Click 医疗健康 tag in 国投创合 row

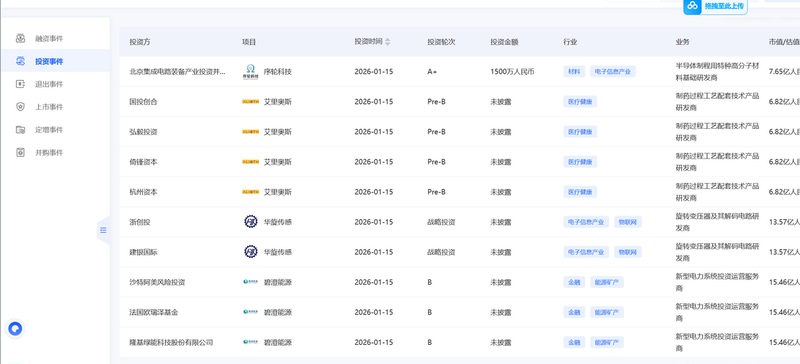[580, 102]
